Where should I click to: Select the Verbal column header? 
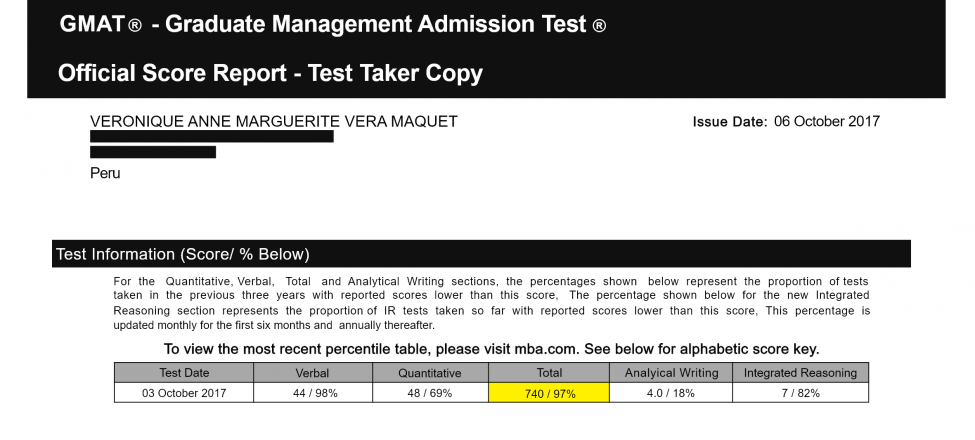click(x=313, y=373)
